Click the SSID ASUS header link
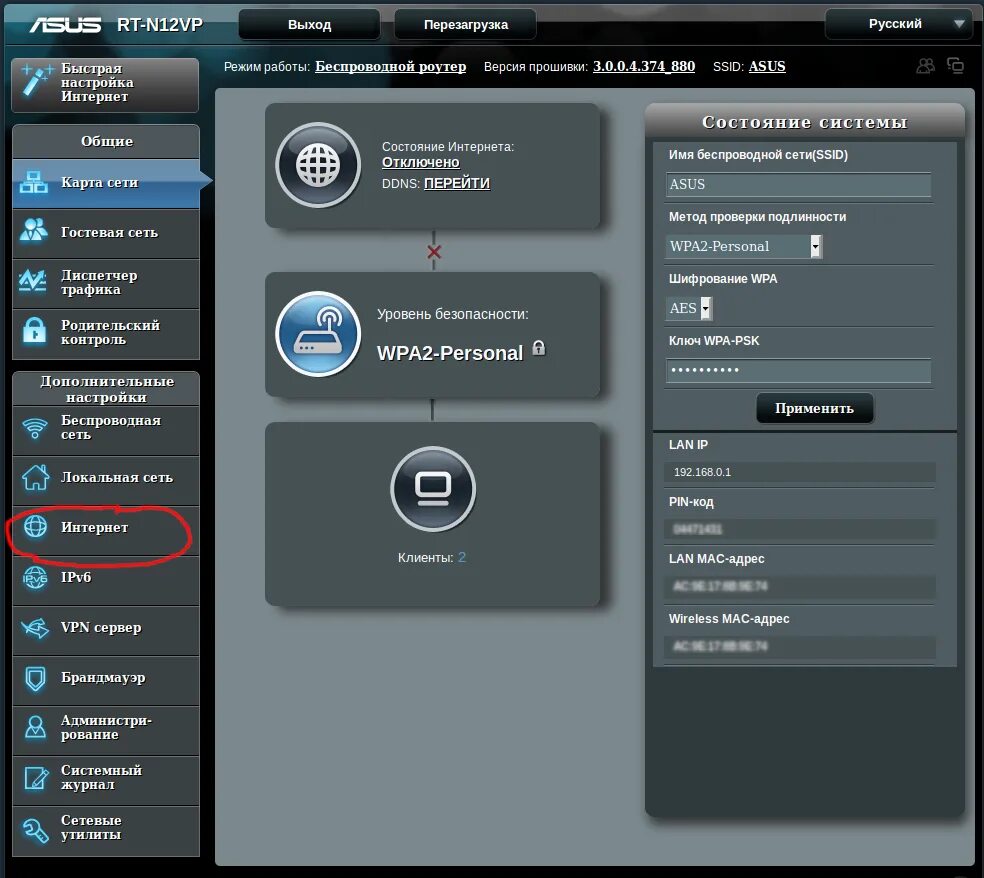 (767, 67)
